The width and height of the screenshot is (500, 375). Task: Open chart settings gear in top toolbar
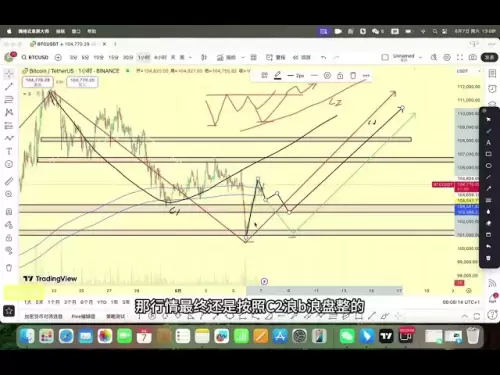[x=447, y=57]
